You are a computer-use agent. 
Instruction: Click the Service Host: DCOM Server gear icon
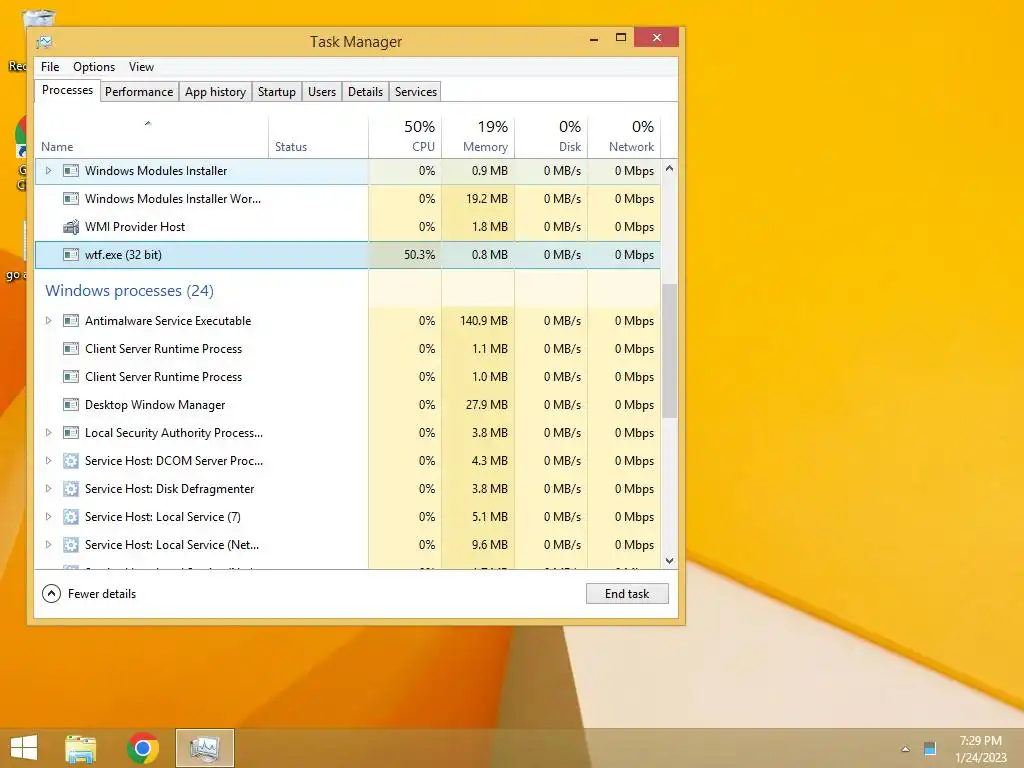click(71, 461)
